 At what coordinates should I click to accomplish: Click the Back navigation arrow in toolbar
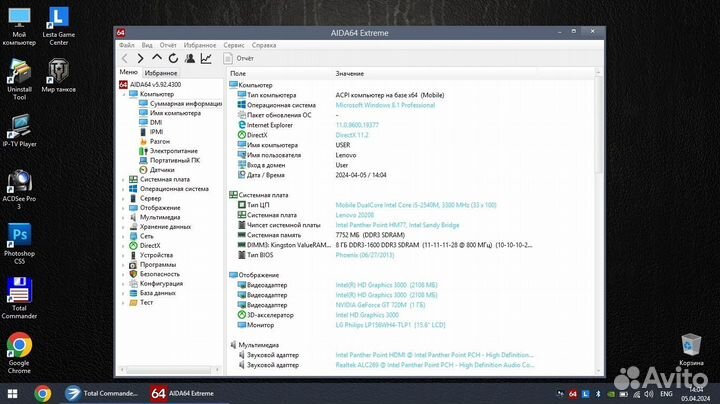pyautogui.click(x=126, y=58)
